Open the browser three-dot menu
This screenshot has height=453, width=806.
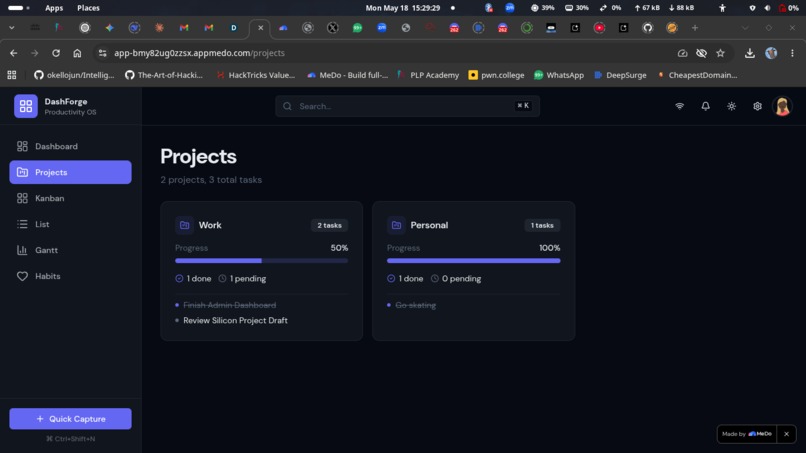(792, 53)
